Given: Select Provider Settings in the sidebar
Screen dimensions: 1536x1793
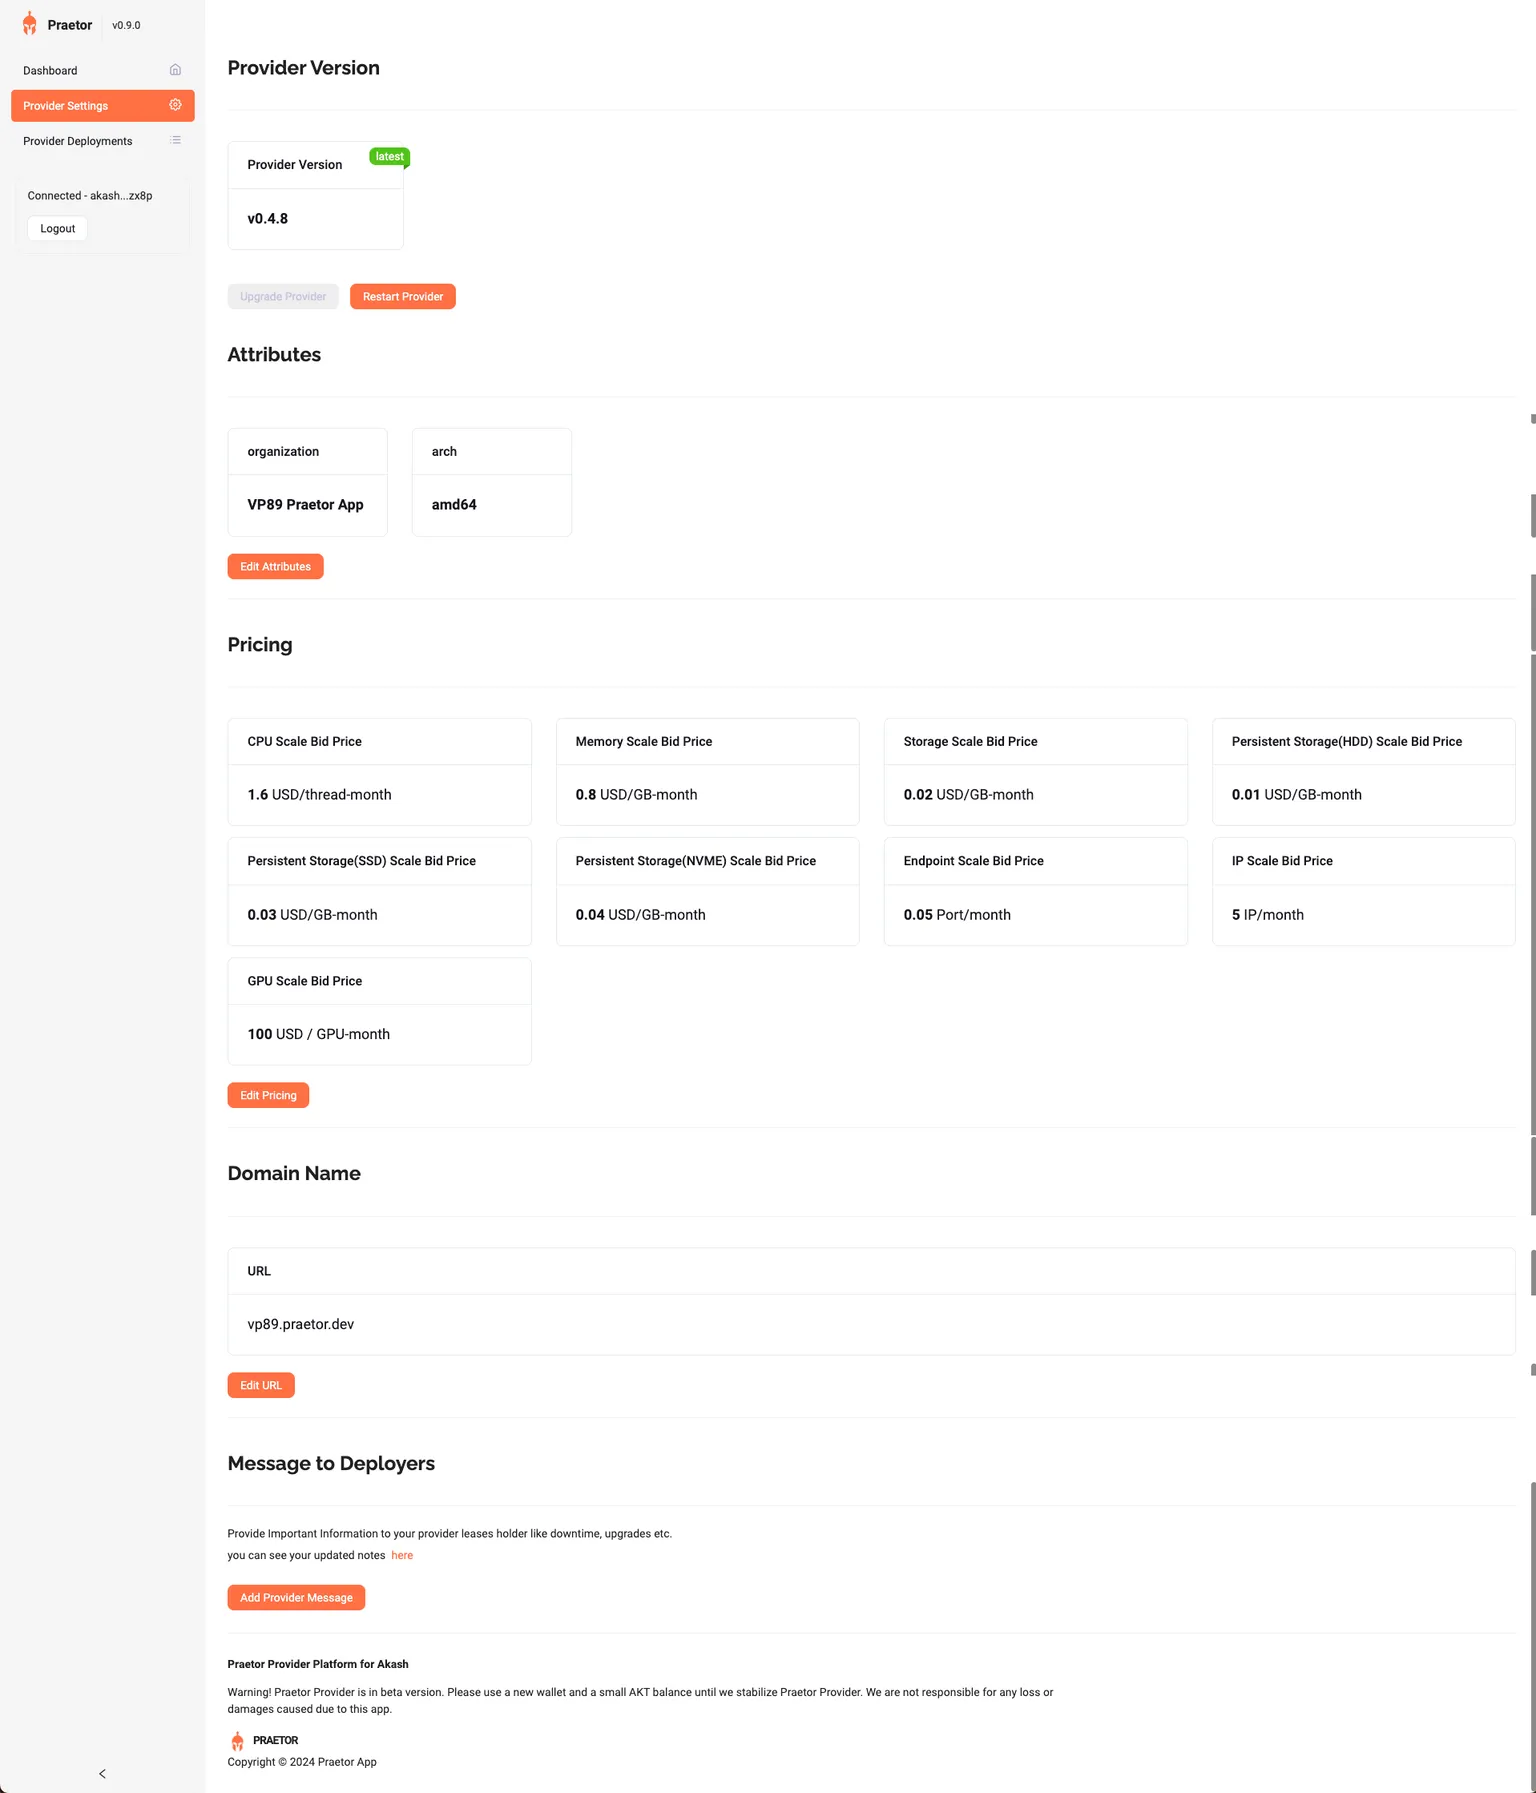Looking at the screenshot, I should click(x=66, y=106).
